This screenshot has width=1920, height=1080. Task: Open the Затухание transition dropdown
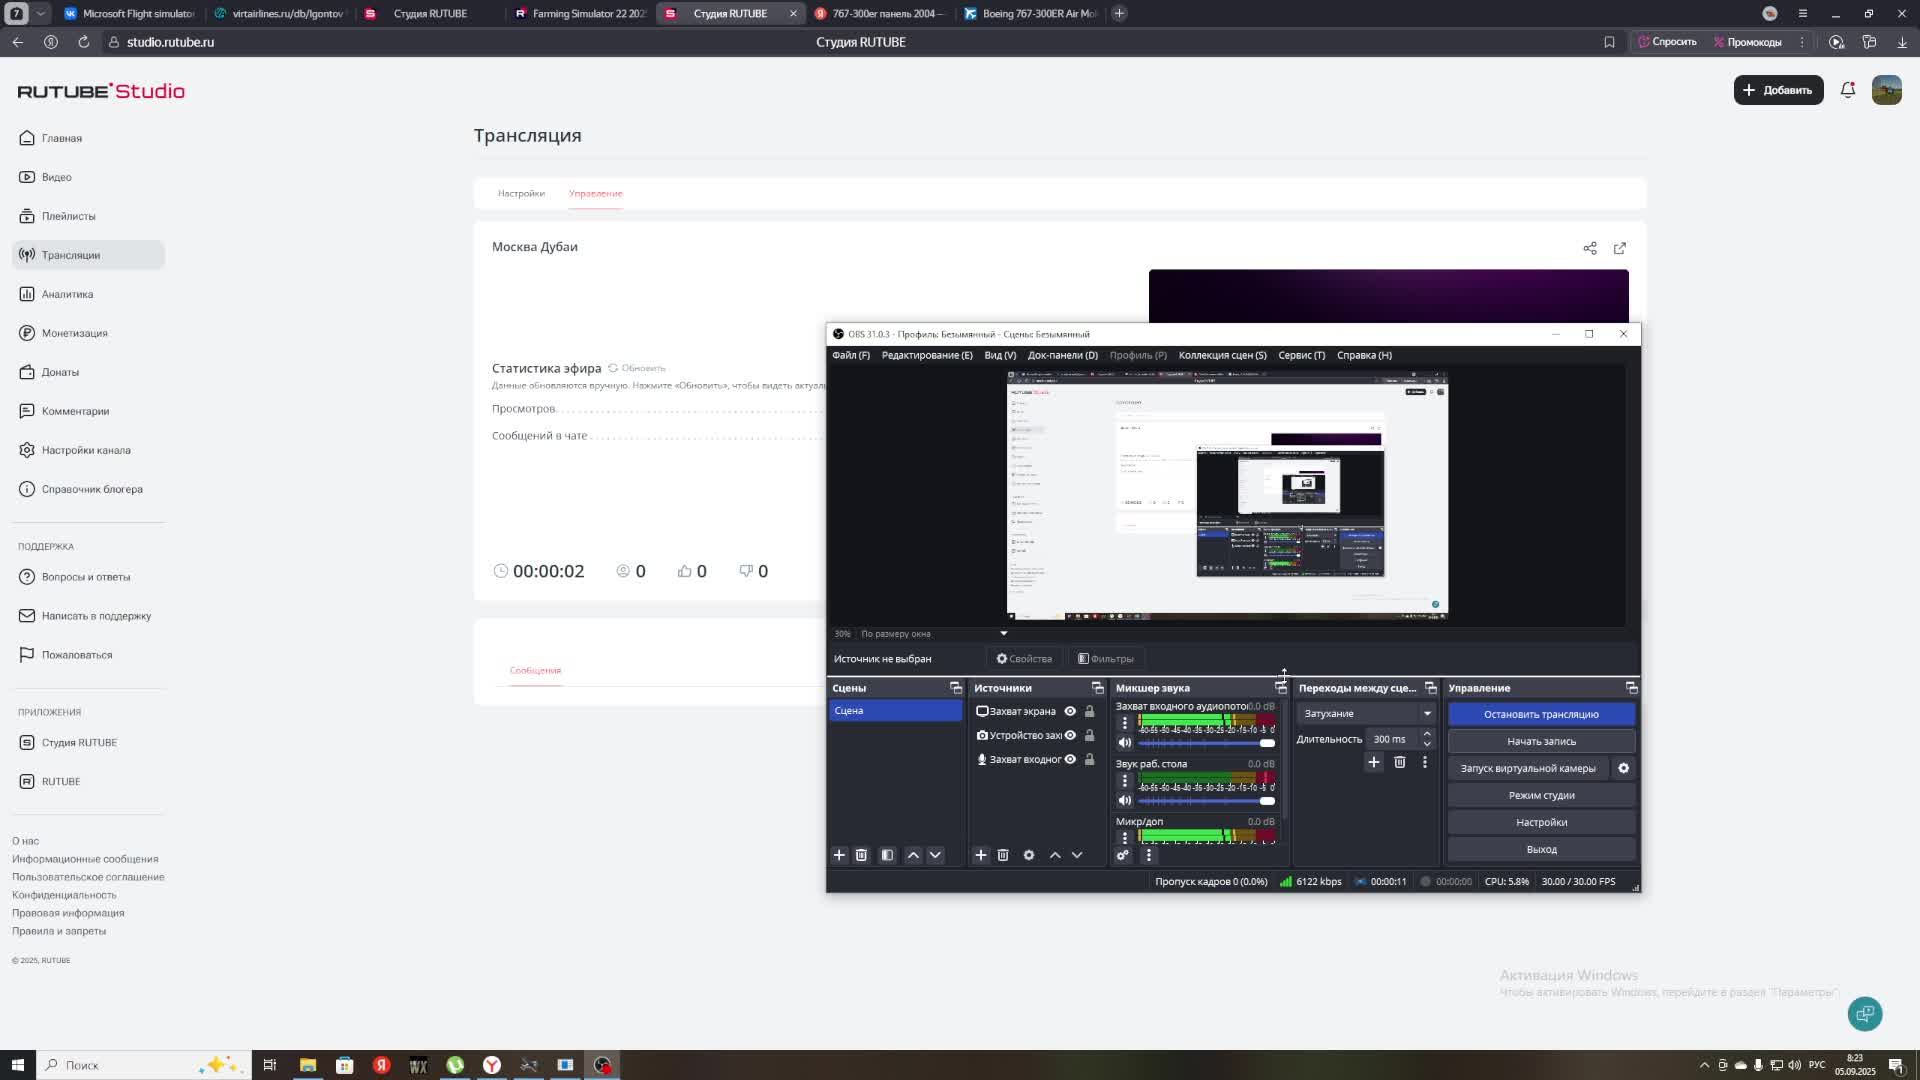click(x=1366, y=713)
